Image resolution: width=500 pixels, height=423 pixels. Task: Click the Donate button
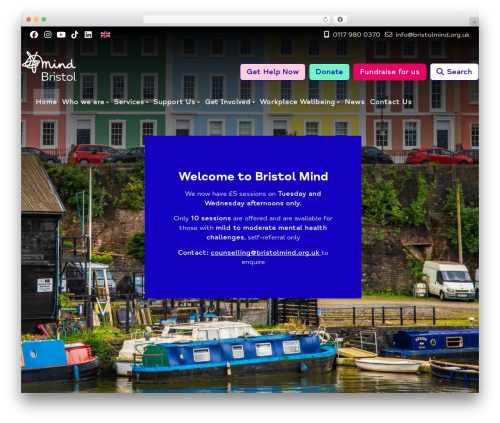[329, 72]
